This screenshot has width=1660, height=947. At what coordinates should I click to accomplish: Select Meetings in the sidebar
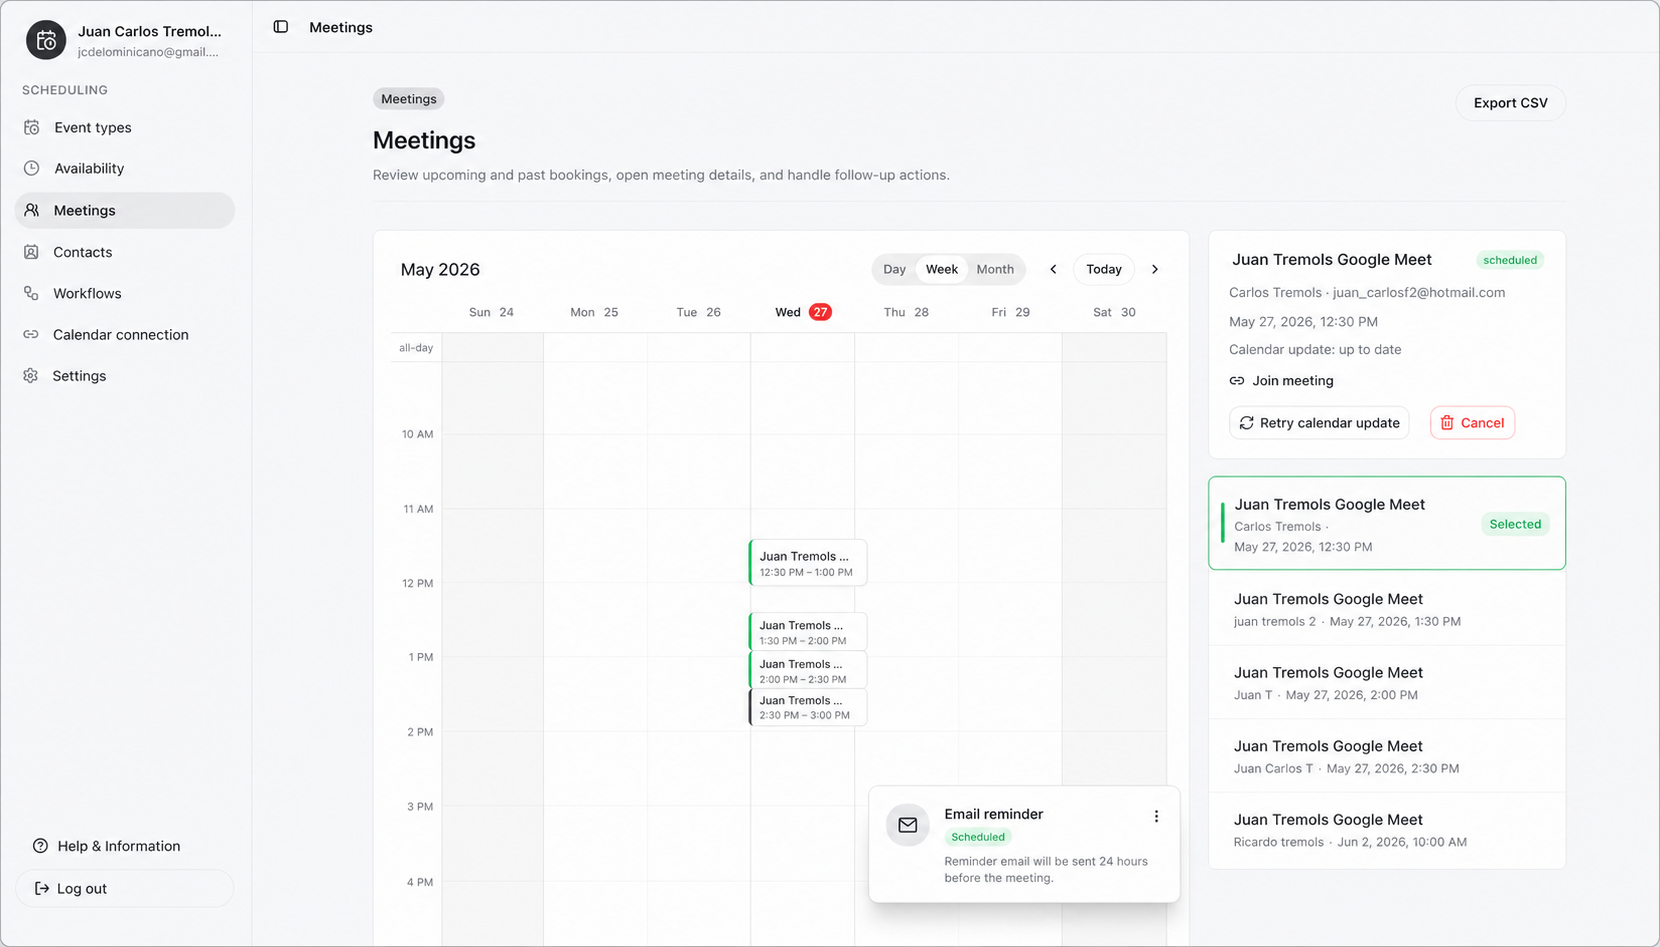pyautogui.click(x=125, y=210)
